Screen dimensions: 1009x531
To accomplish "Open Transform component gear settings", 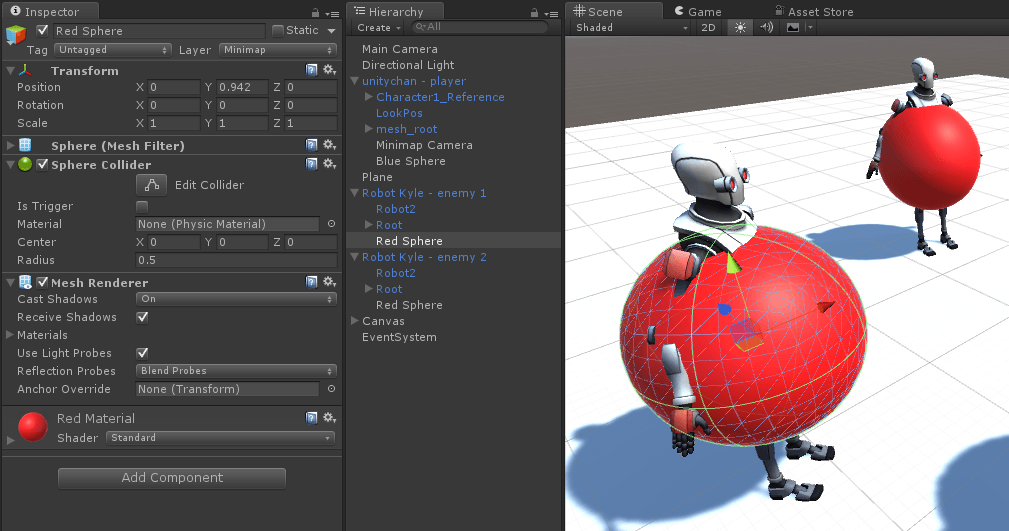I will (329, 70).
